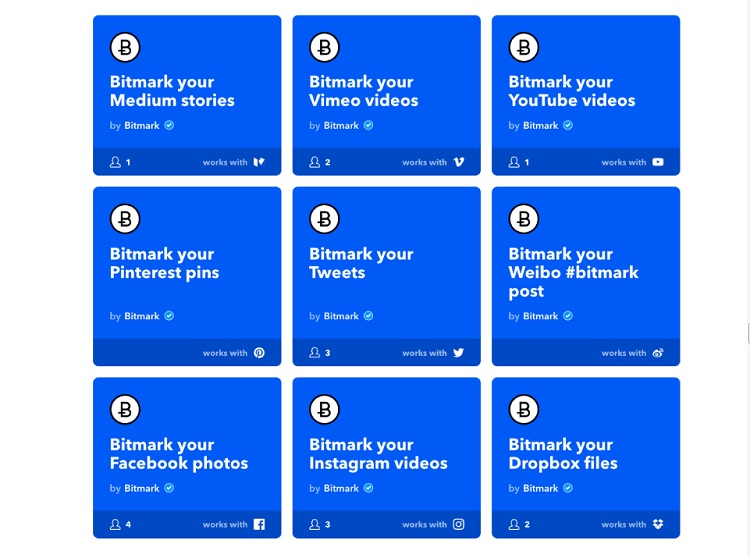Click the Medium service icon
This screenshot has height=558, width=750.
pos(259,162)
